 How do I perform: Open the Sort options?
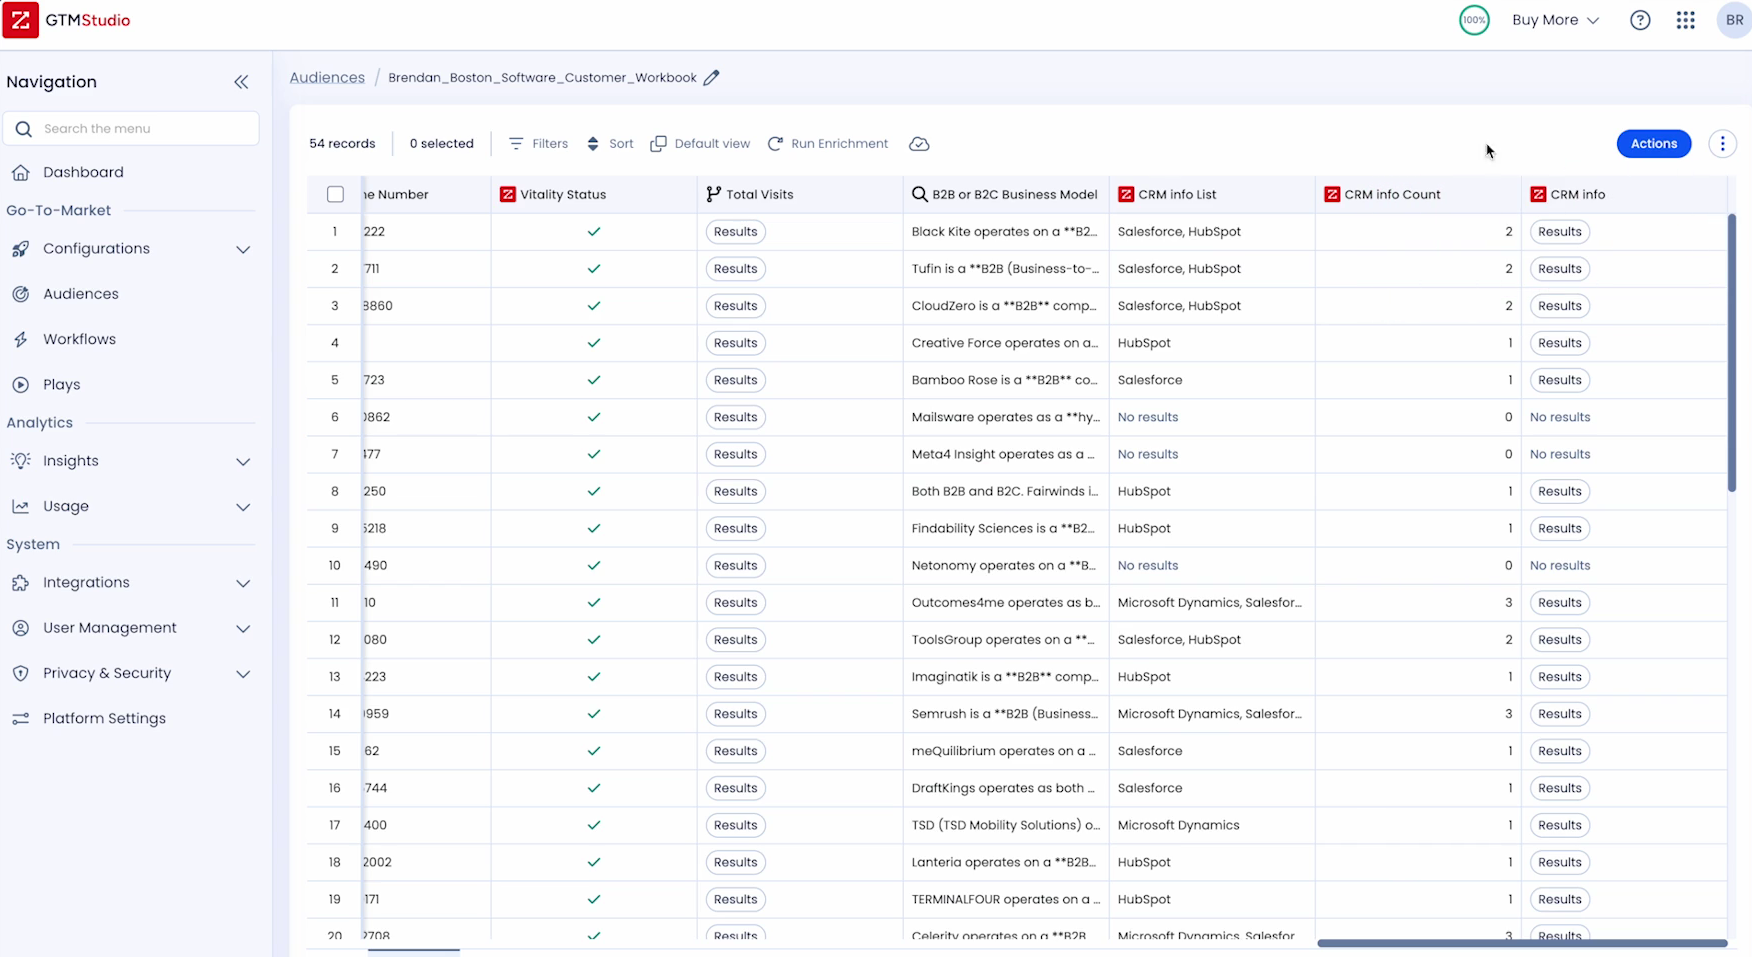610,144
